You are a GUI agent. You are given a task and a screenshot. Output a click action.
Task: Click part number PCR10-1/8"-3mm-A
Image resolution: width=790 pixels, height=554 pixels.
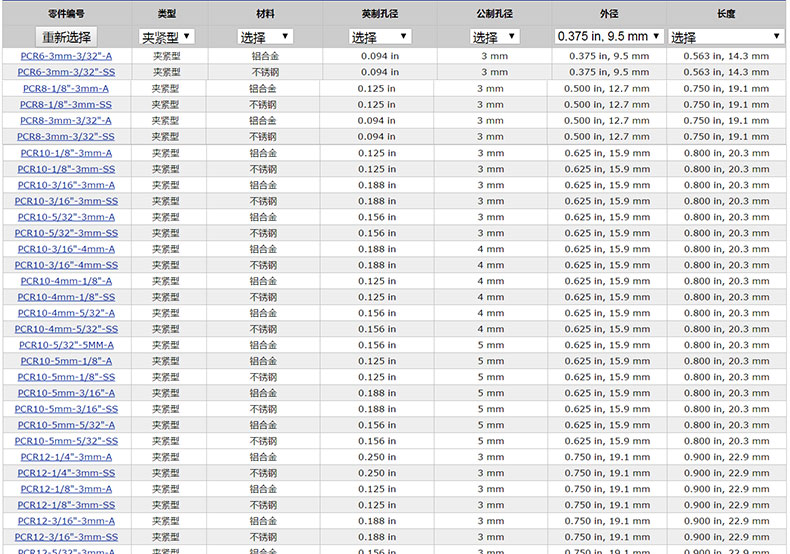click(66, 153)
